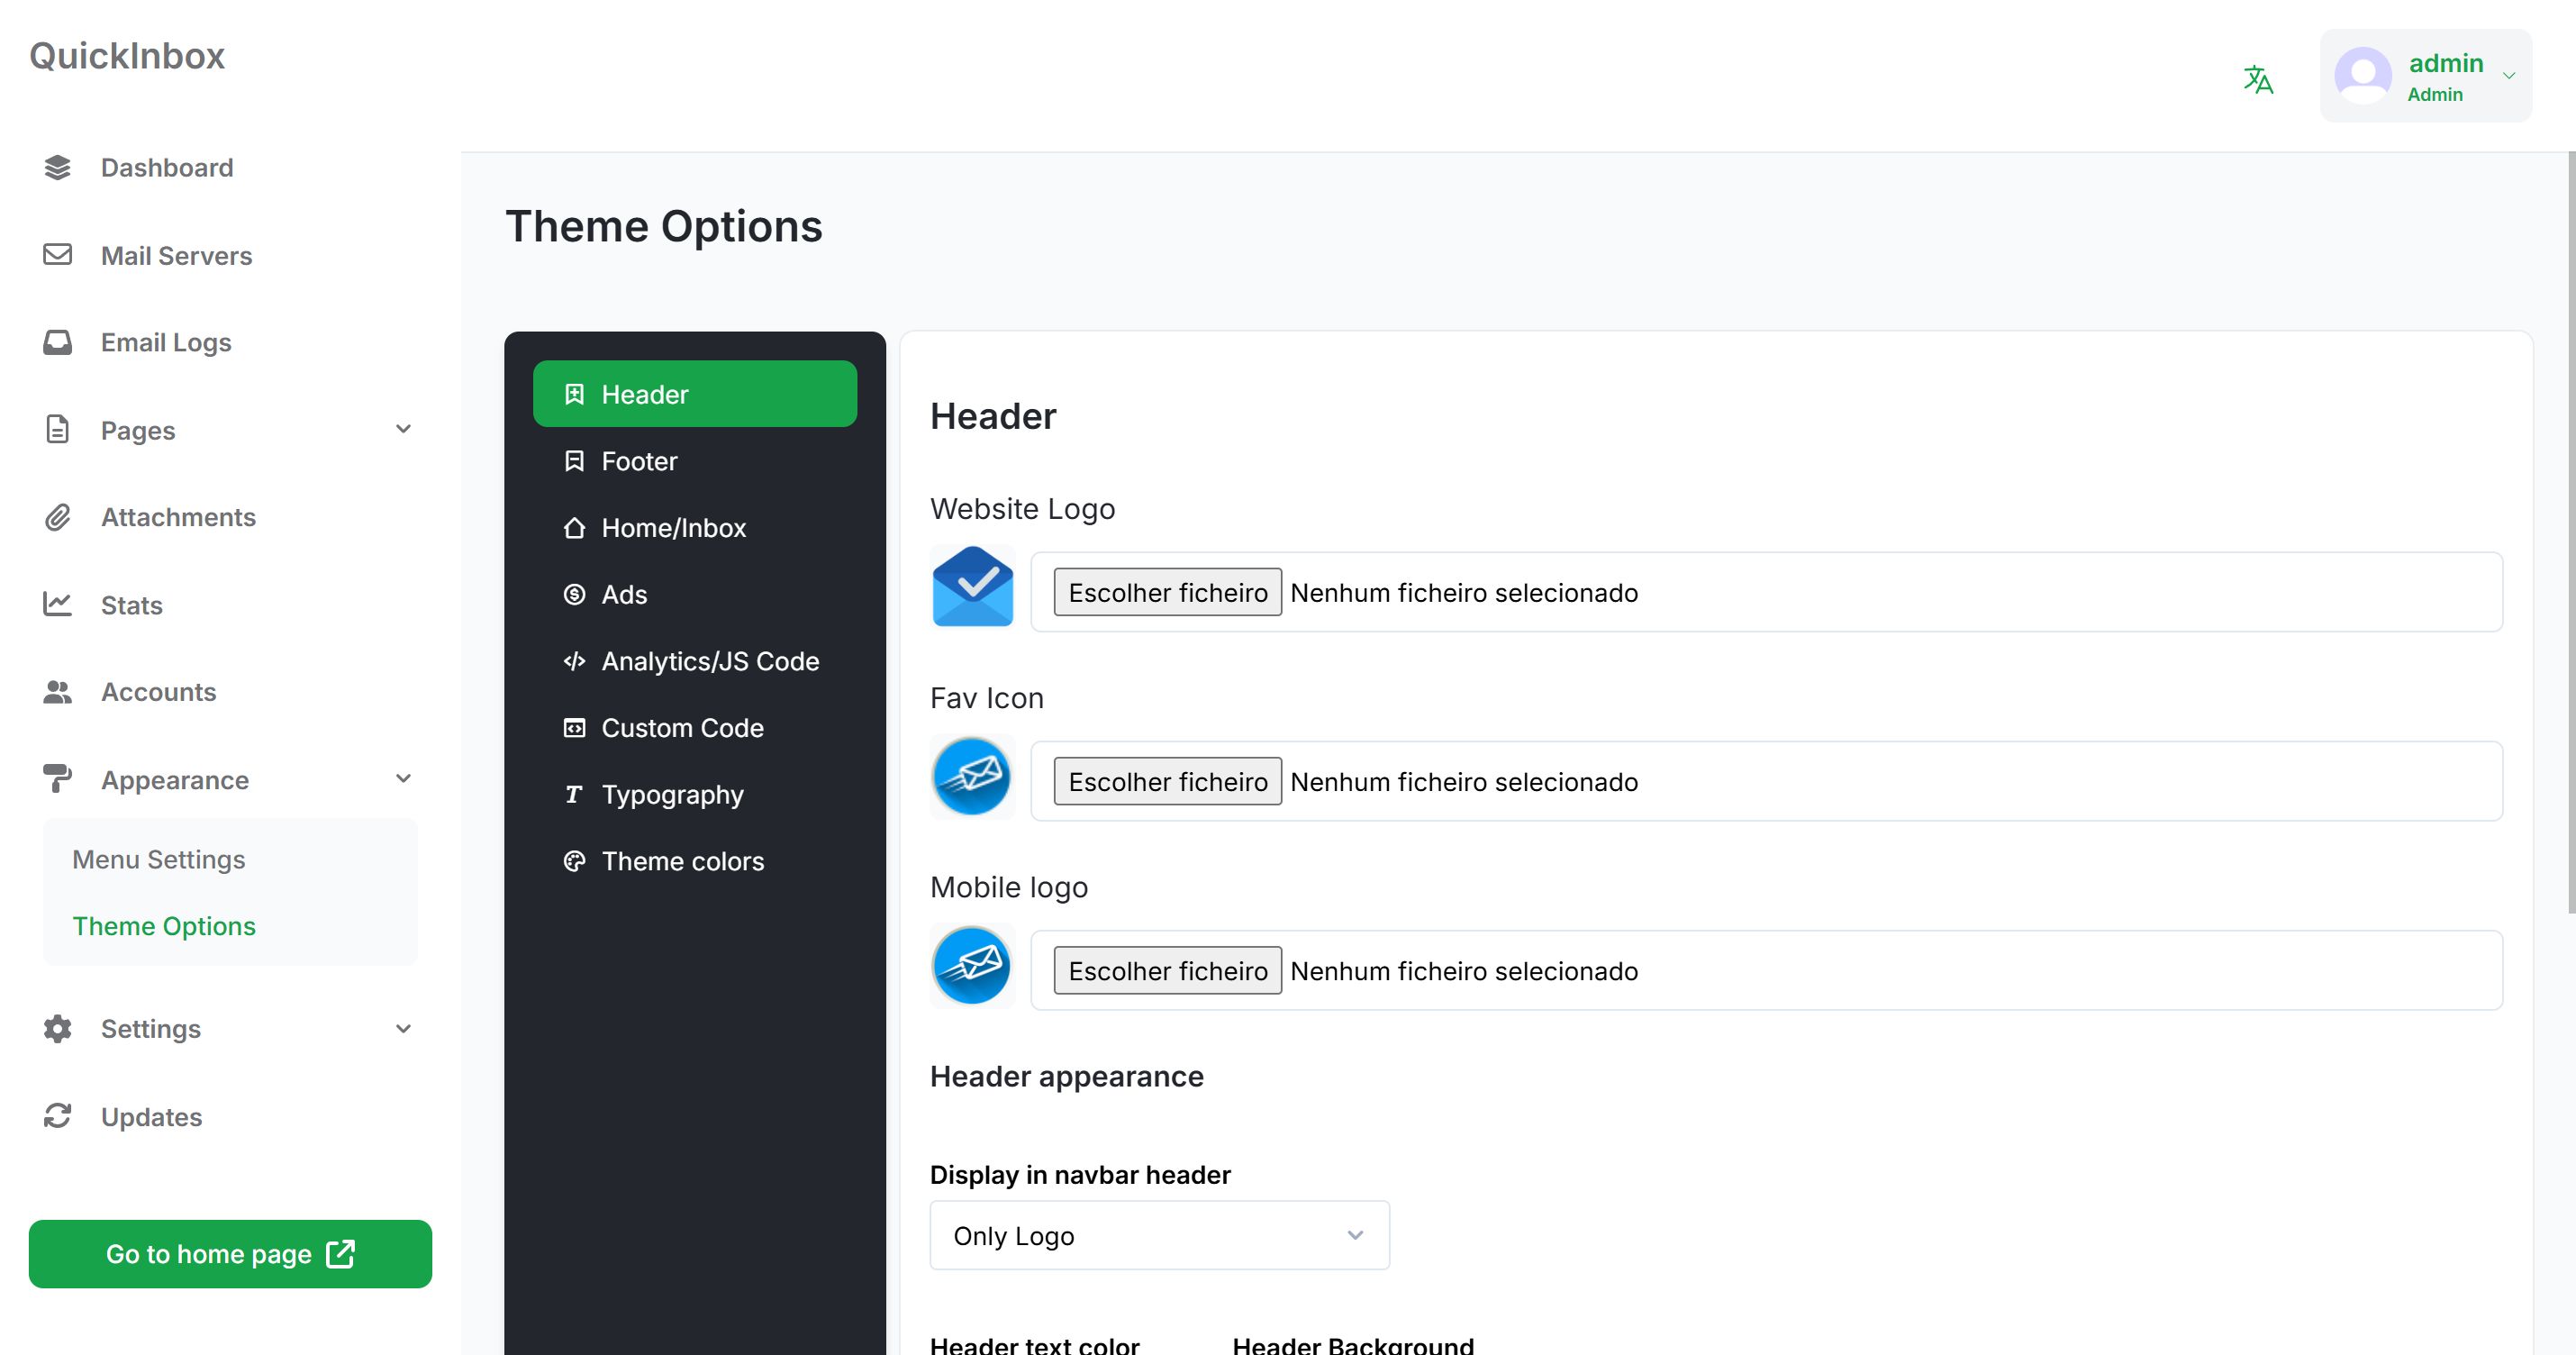Click the Theme colors palette icon
The image size is (2576, 1355).
(574, 861)
